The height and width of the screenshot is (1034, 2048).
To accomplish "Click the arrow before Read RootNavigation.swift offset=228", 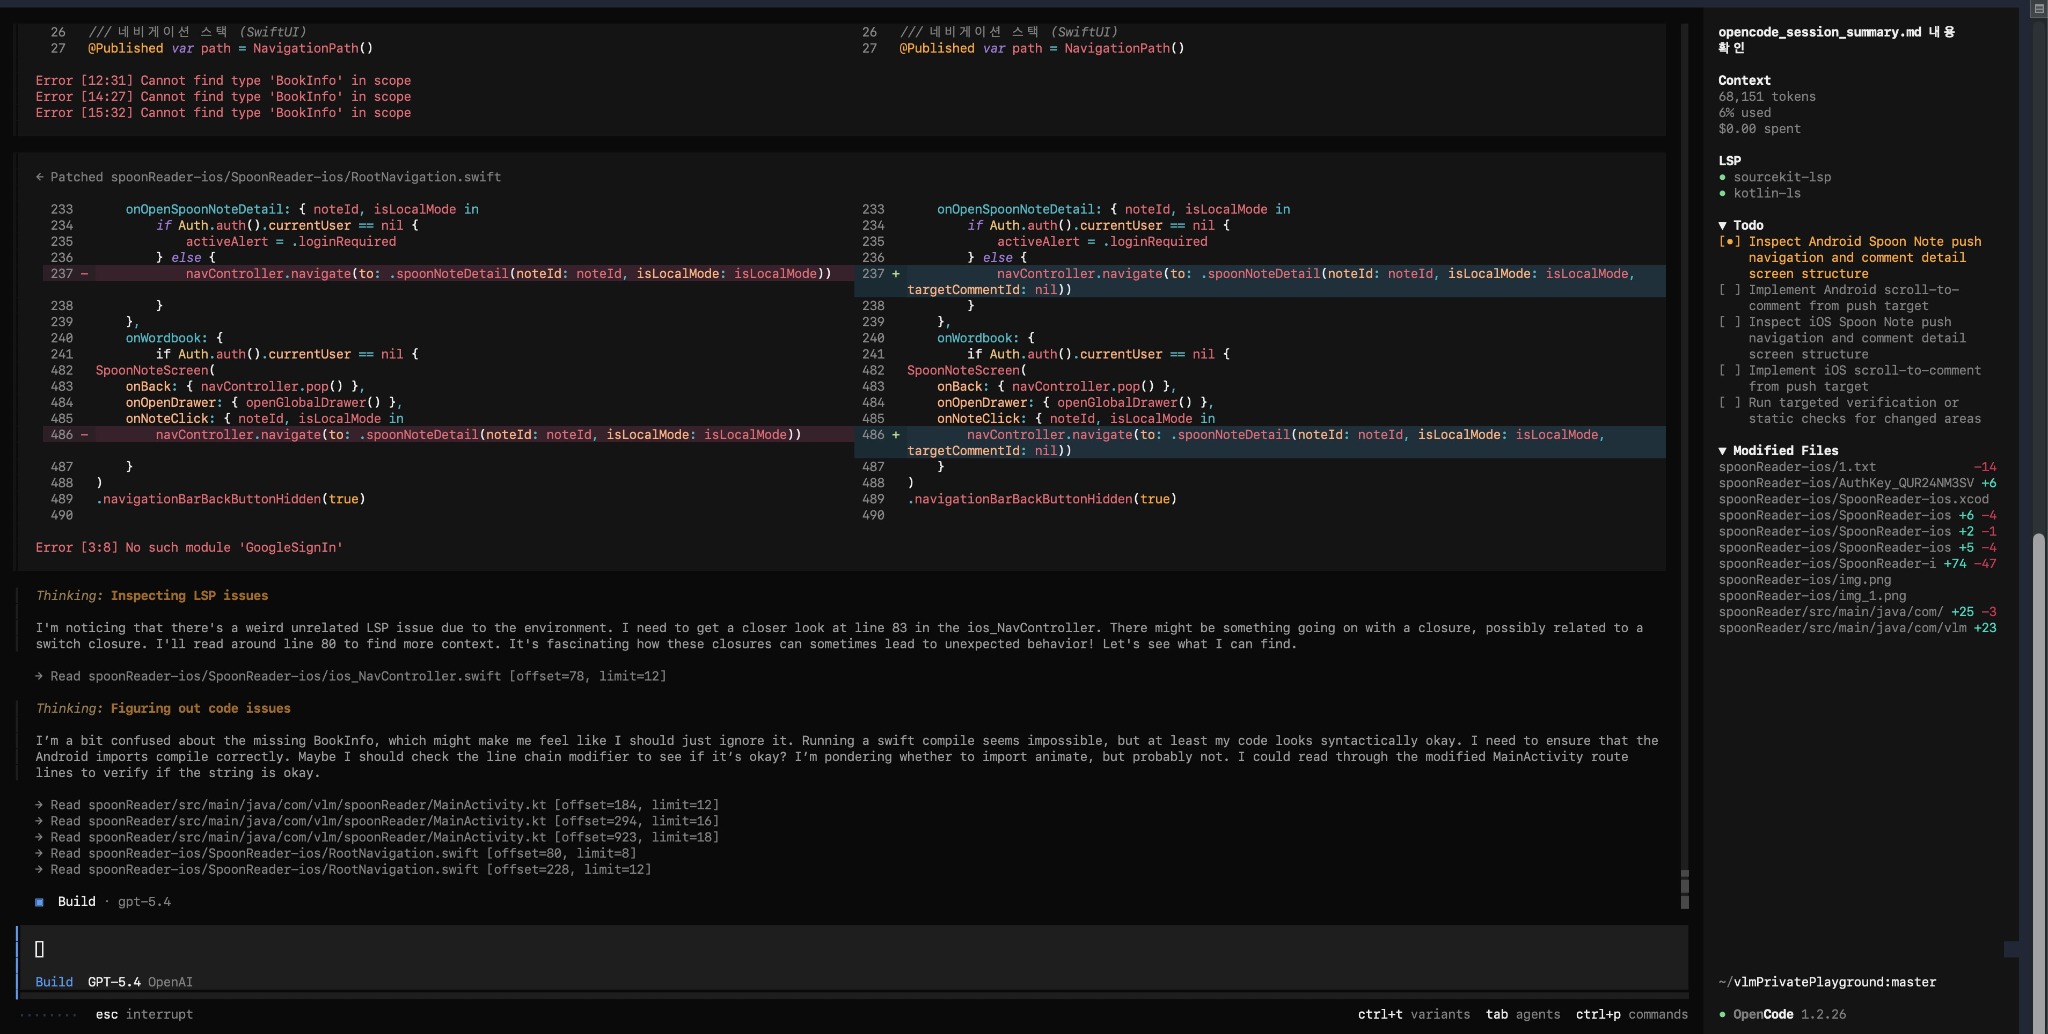I will coord(39,869).
